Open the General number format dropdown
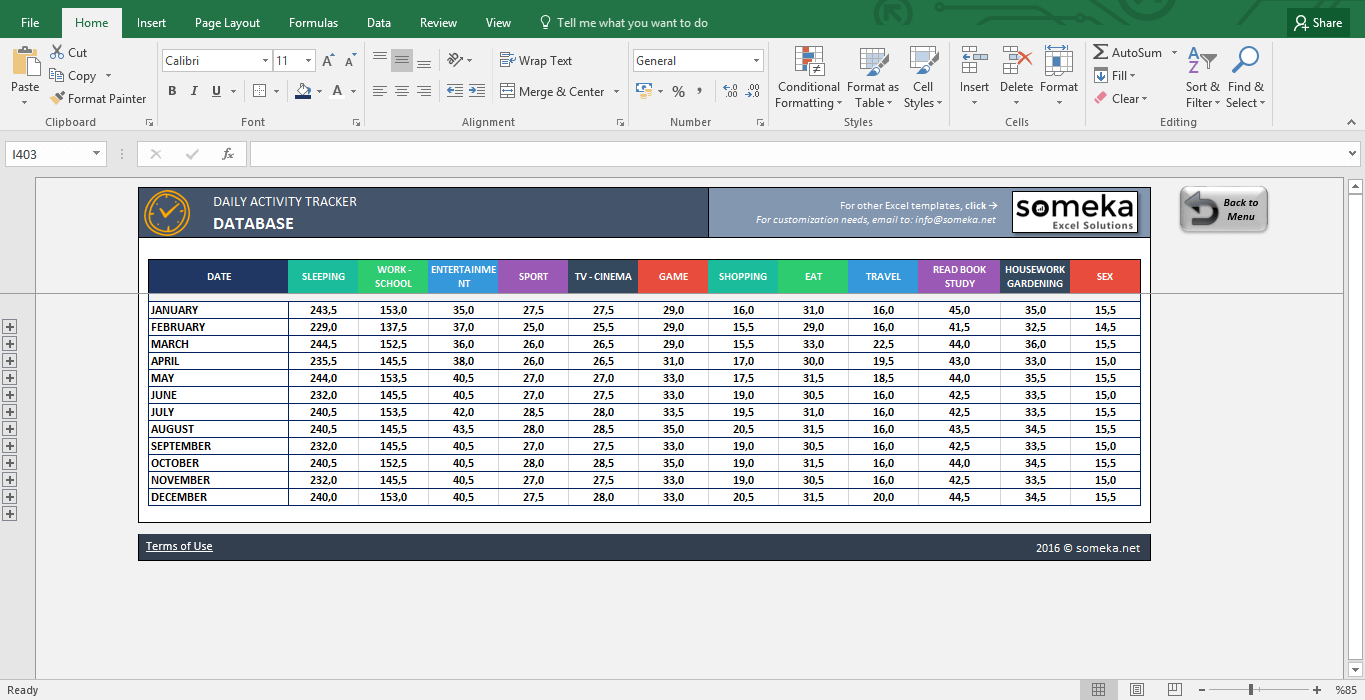This screenshot has width=1365, height=700. (756, 61)
